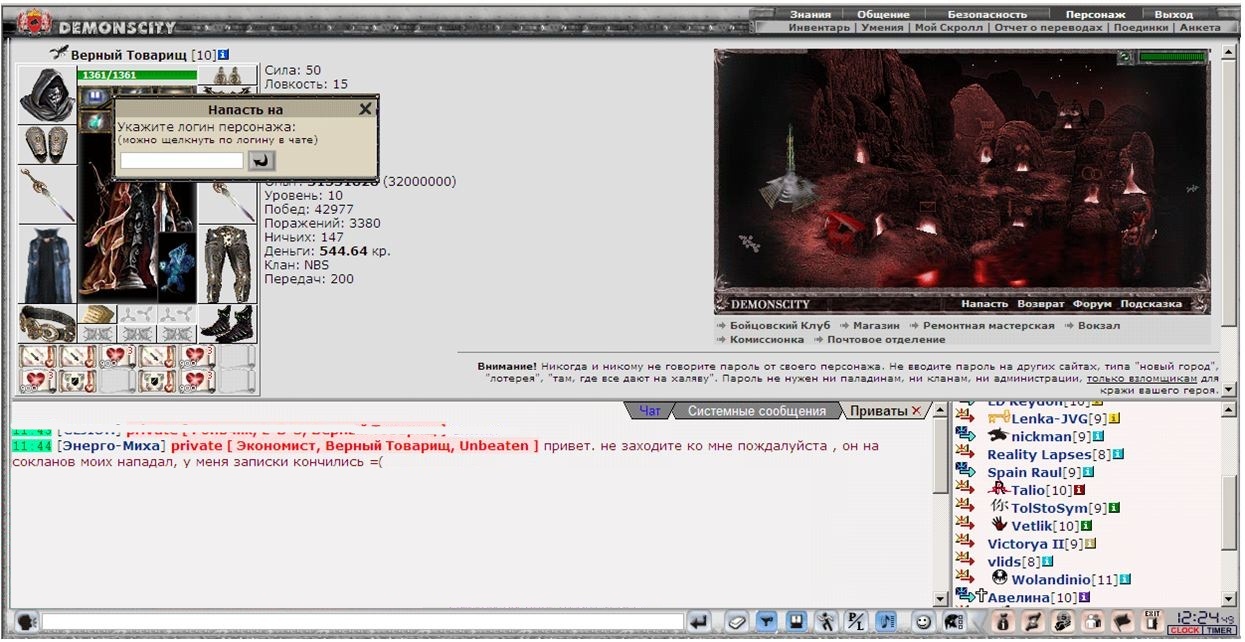Click the CLOCK button
The width and height of the screenshot is (1245, 642).
(x=1185, y=631)
